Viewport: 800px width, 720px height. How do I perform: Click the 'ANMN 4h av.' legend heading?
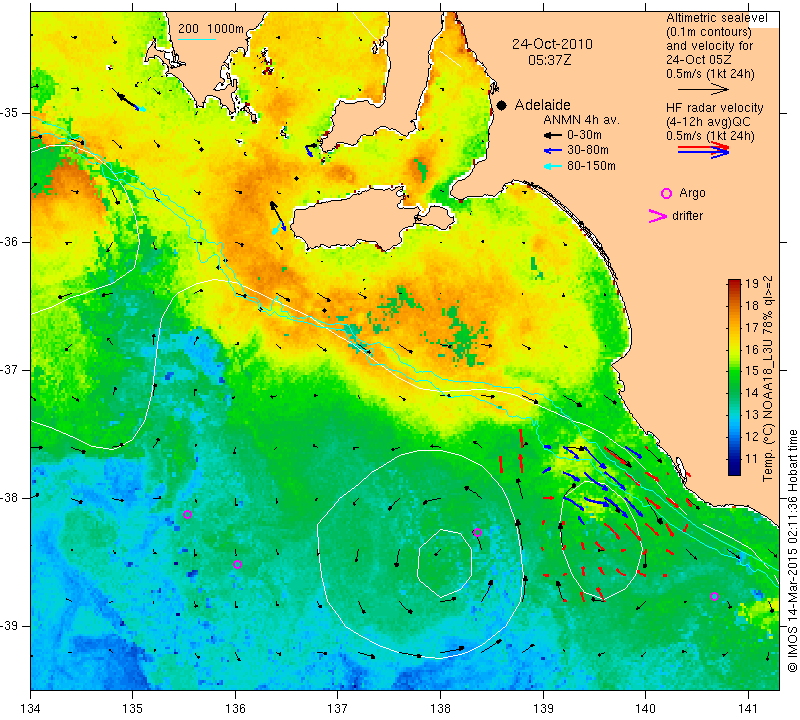(581, 120)
